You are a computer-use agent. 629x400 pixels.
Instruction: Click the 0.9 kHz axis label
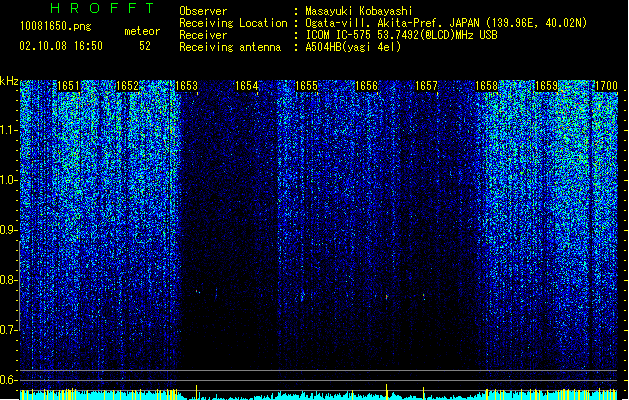coord(9,230)
